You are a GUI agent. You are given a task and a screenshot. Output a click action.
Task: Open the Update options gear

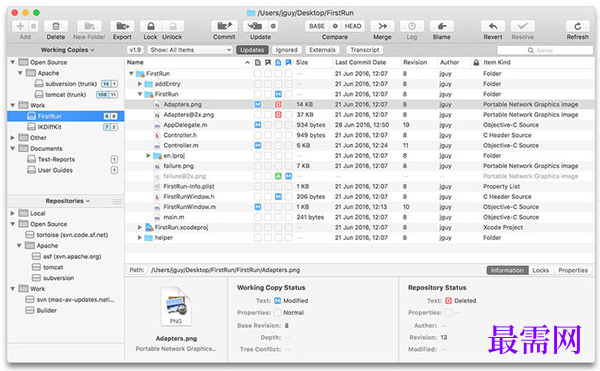pos(273,26)
